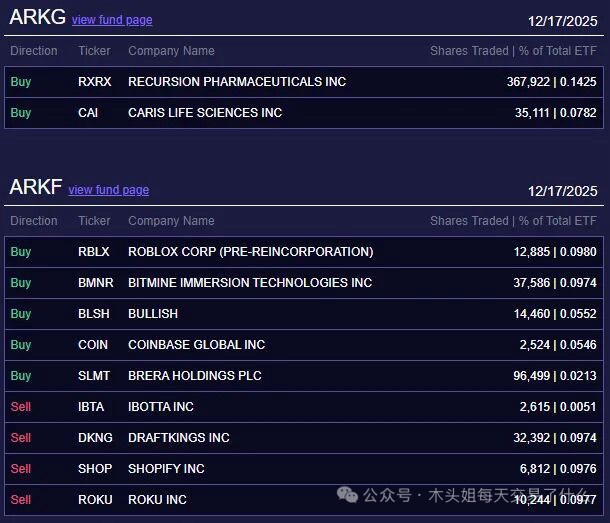Screen dimensions: 610x523
Task: Select CAI ticker cell
Action: coord(88,113)
